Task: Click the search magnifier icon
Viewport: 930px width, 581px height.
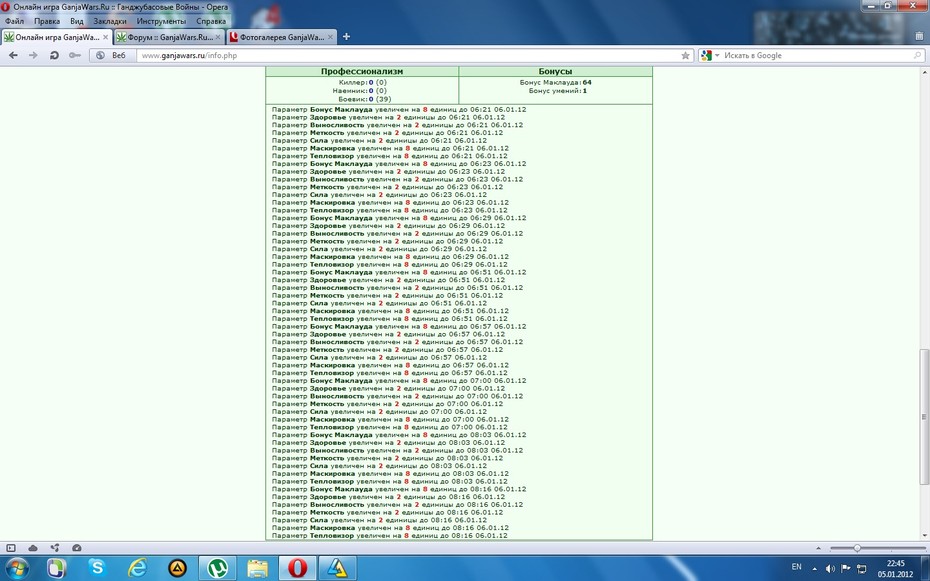Action: tap(917, 55)
